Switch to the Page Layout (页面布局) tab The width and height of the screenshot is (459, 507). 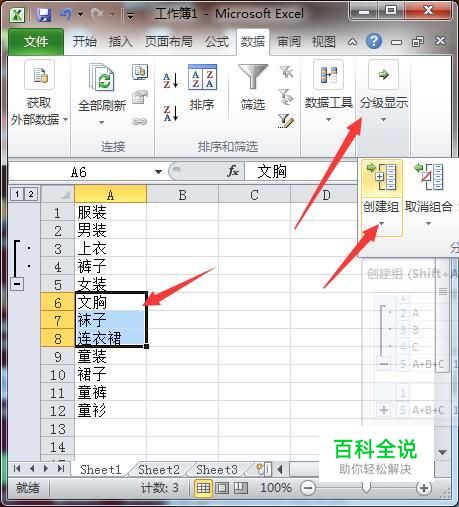(169, 42)
